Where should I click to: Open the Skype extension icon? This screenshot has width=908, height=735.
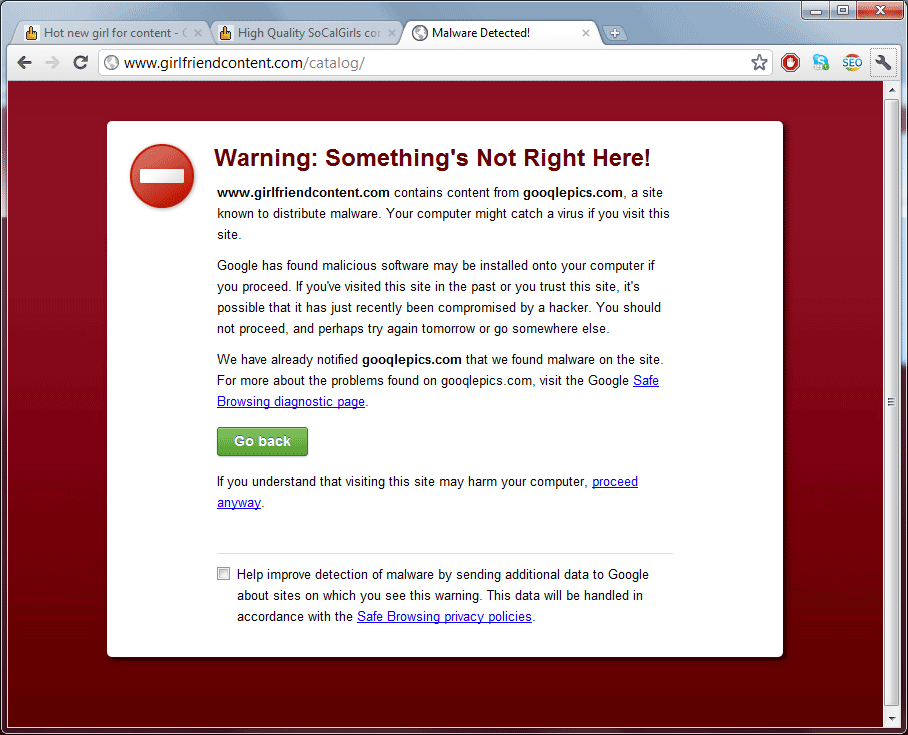821,63
